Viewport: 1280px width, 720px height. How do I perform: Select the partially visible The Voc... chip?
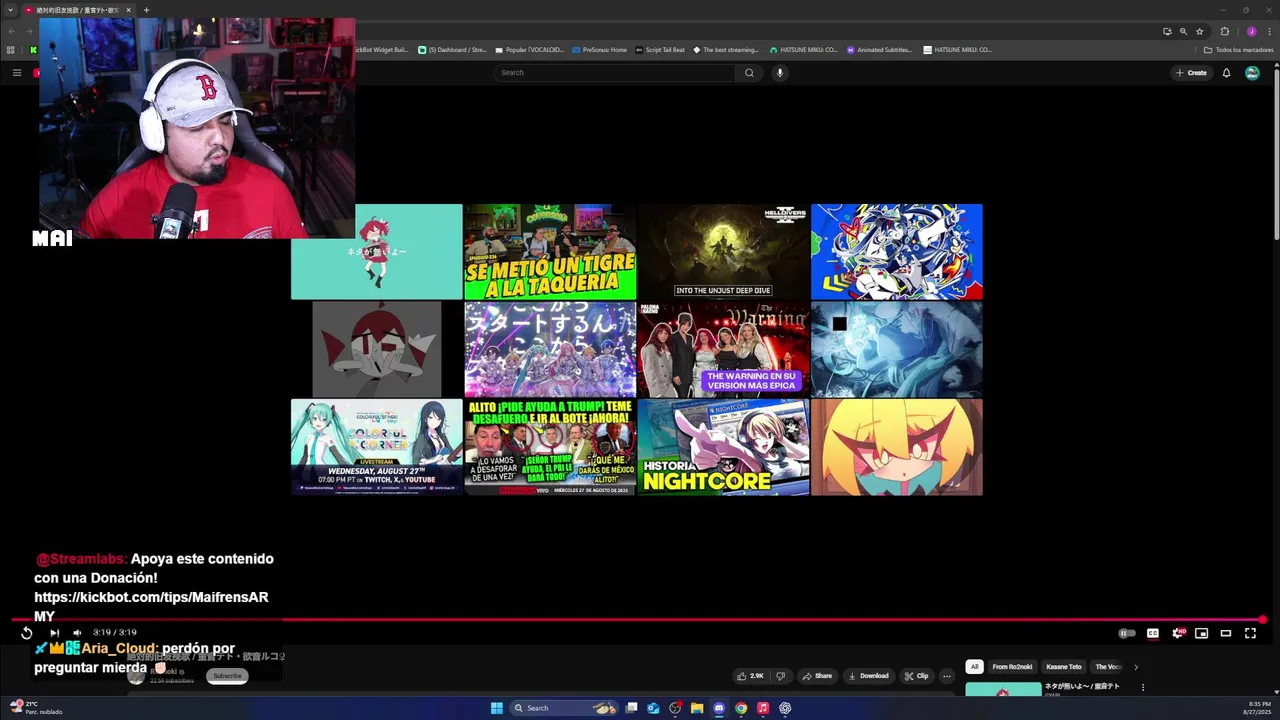coord(1107,667)
